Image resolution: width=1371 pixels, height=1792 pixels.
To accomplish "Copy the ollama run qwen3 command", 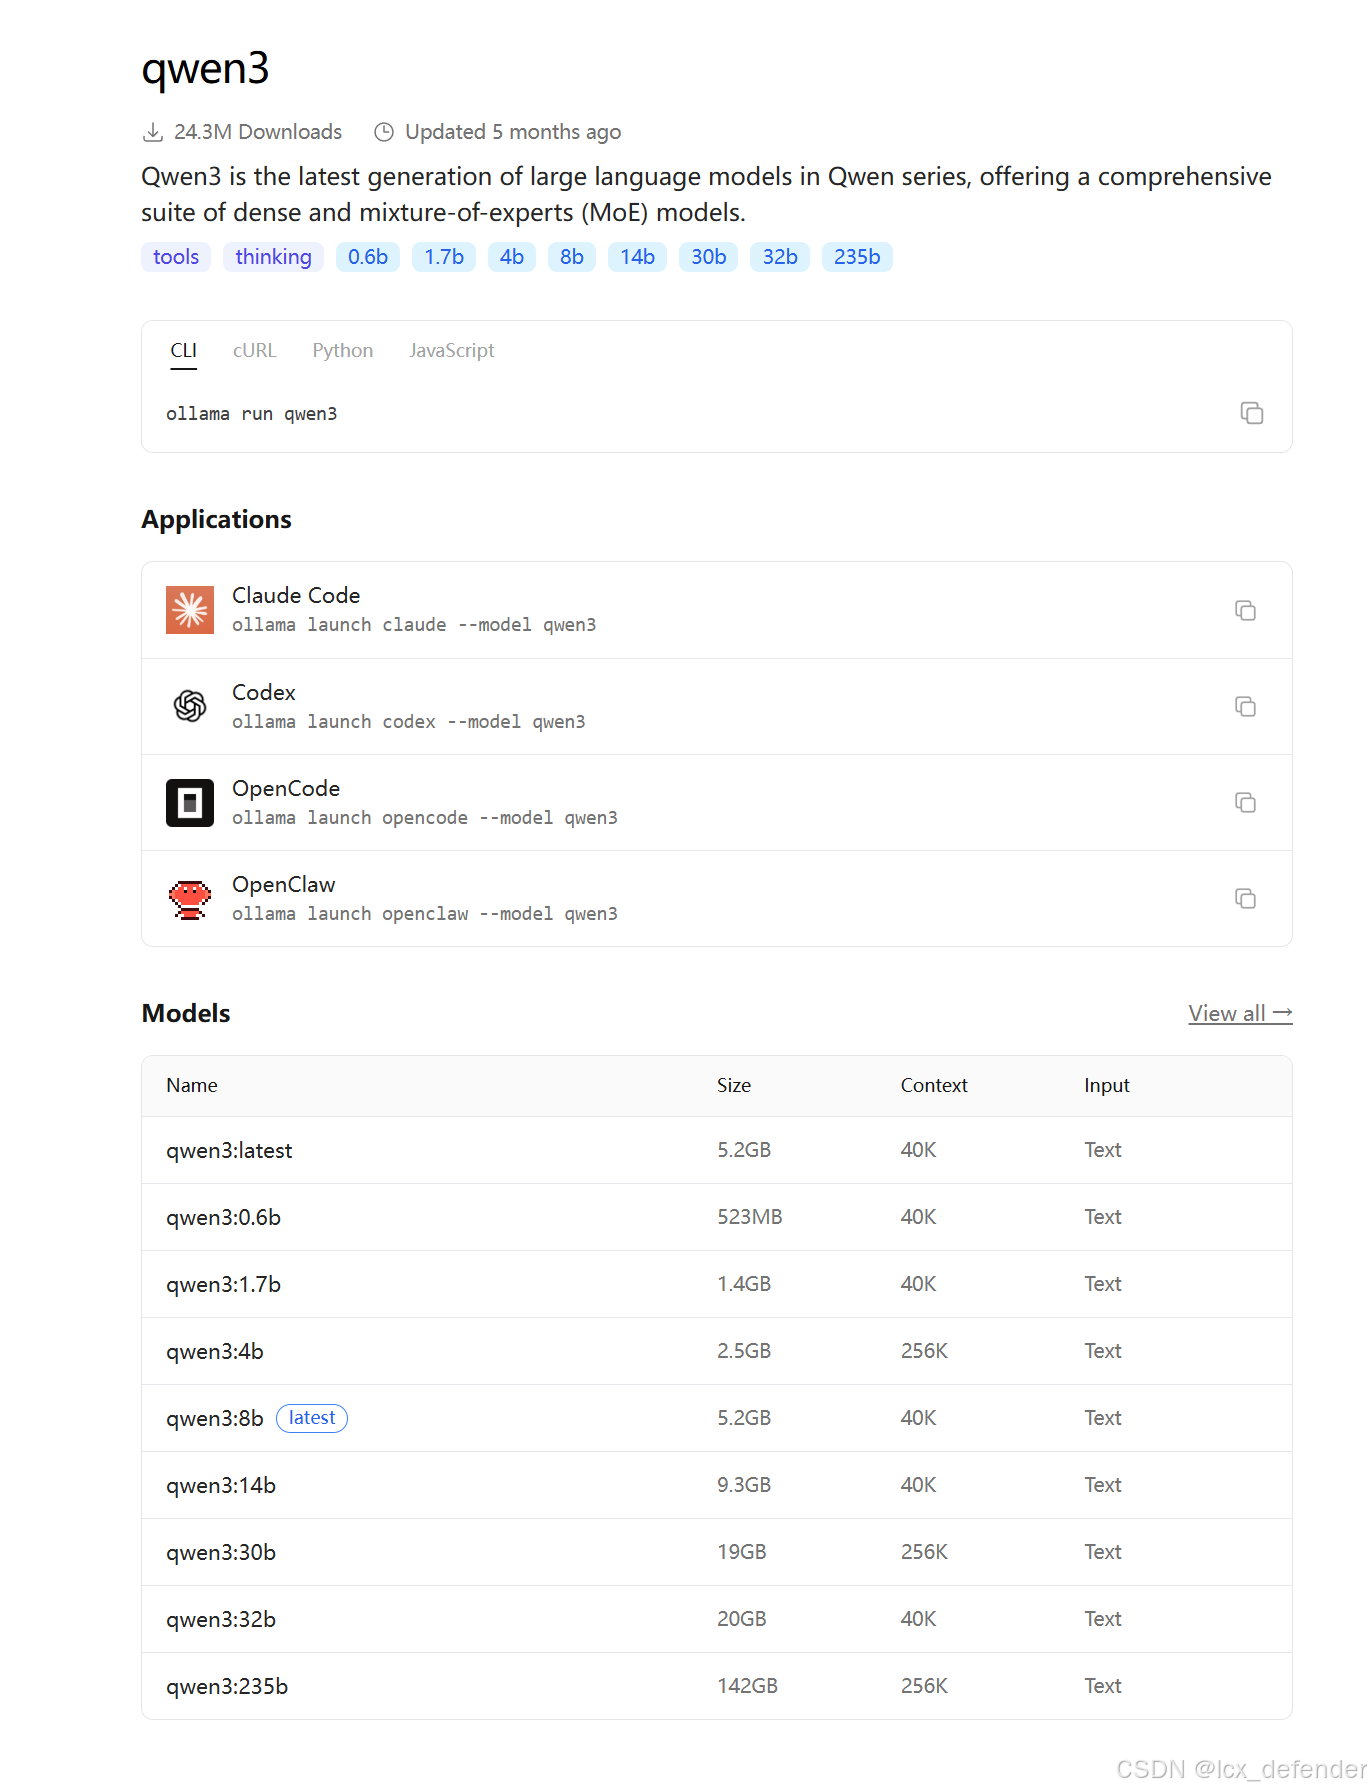I will tap(1251, 413).
